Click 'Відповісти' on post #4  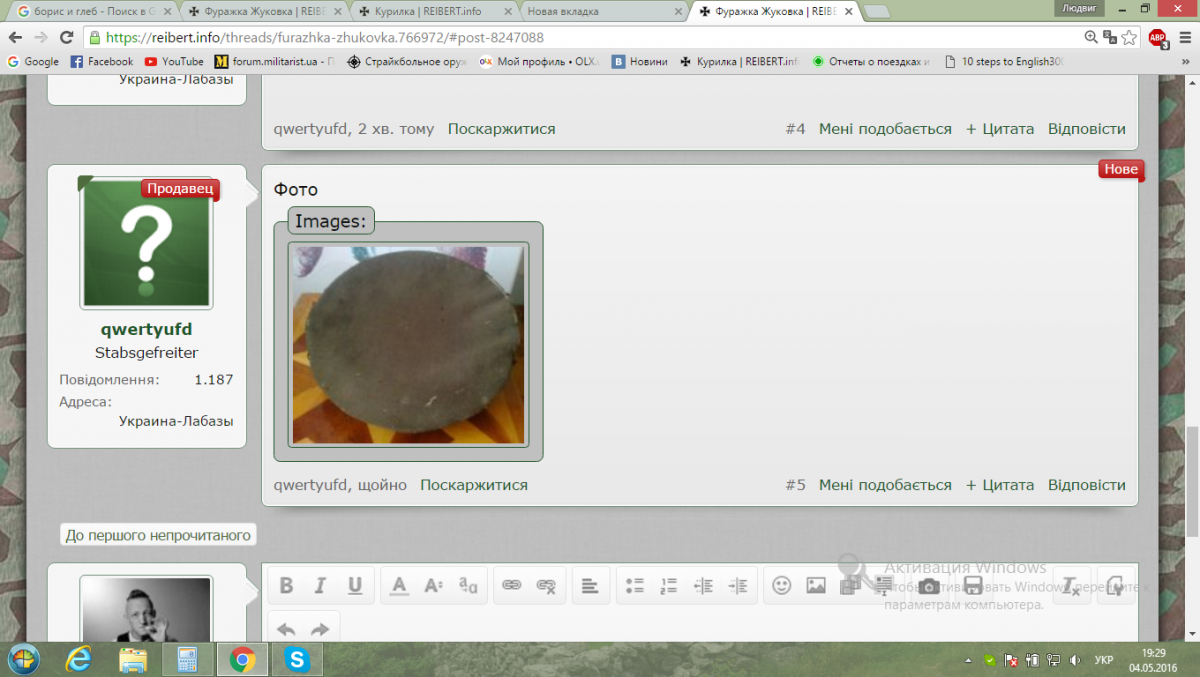tap(1087, 129)
